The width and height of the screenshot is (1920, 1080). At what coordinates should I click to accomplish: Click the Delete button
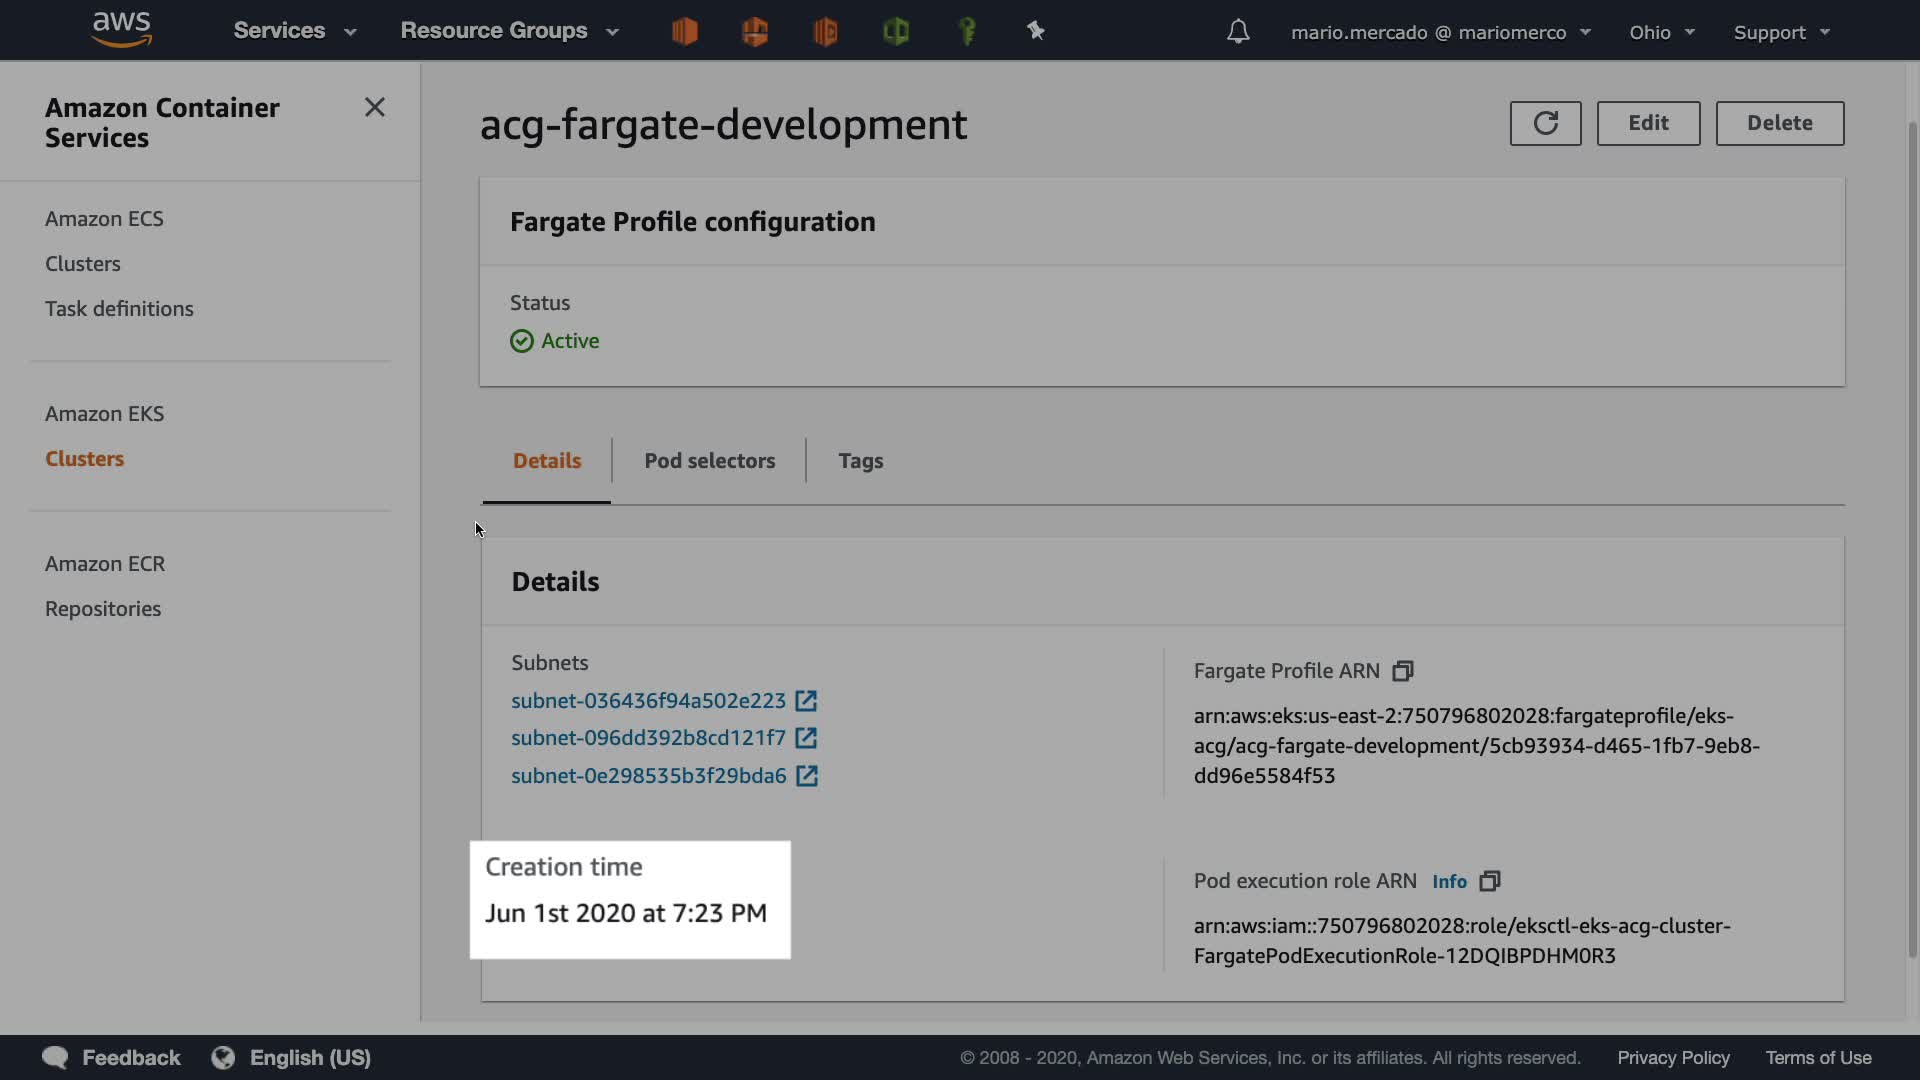tap(1779, 123)
